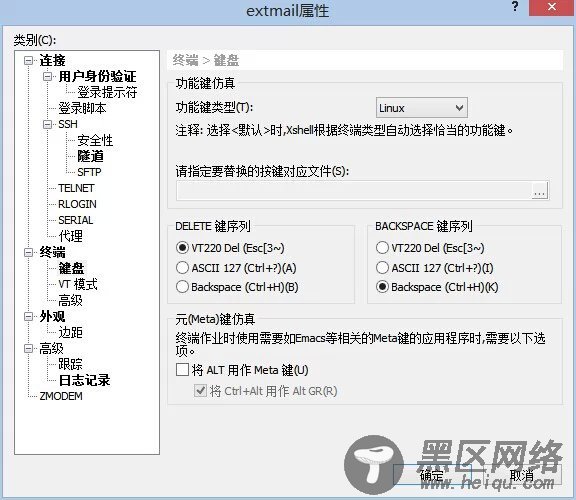The width and height of the screenshot is (576, 500).
Task: Select 用户身份验证 in the tree
Action: tap(97, 76)
